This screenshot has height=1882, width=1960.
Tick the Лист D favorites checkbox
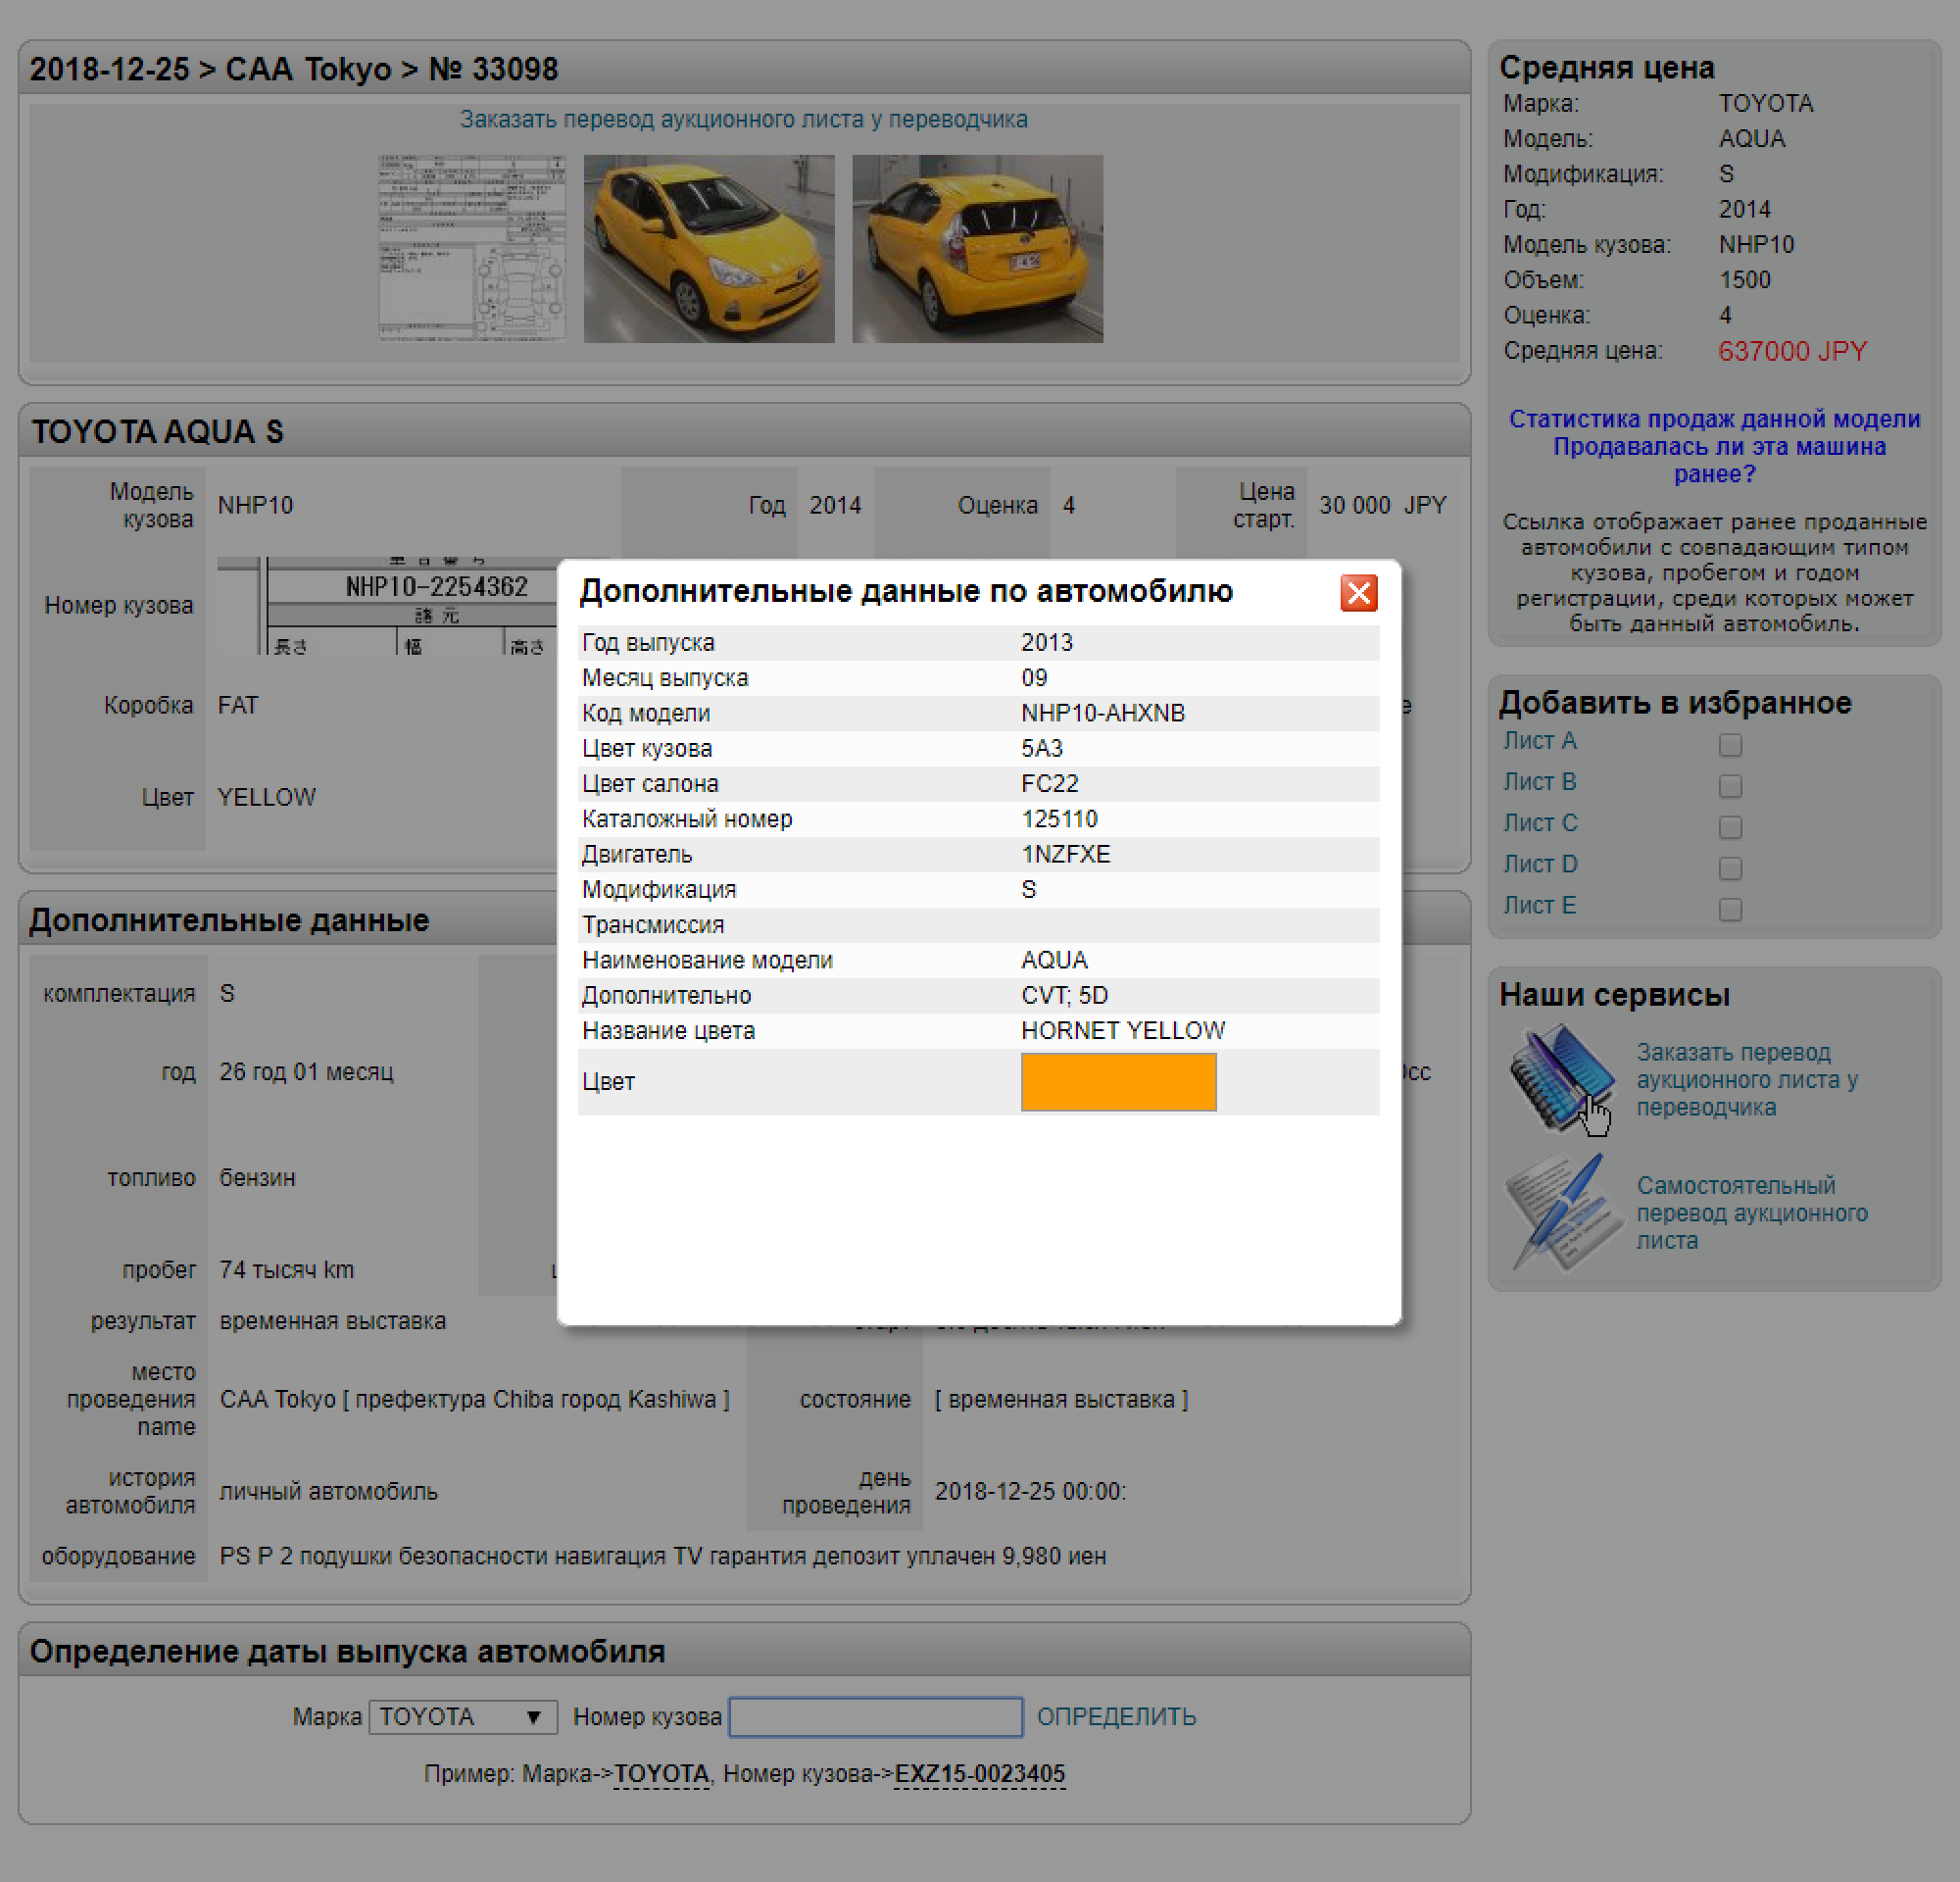(x=1730, y=867)
